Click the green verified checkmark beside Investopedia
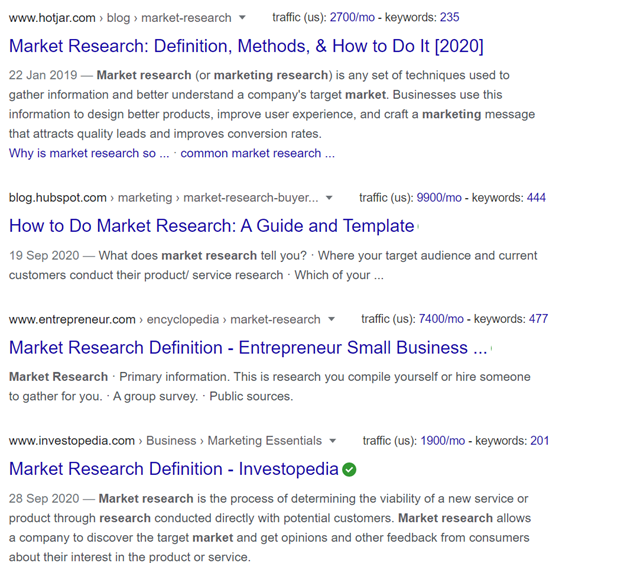 click(349, 469)
